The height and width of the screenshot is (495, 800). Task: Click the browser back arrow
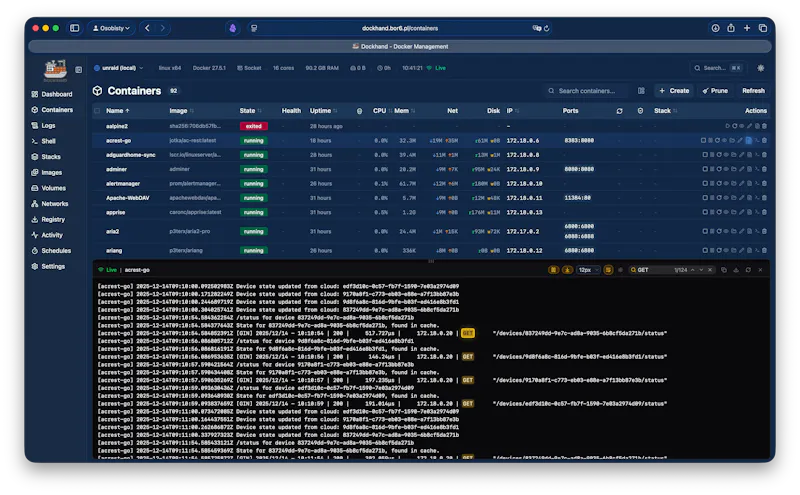pos(147,29)
